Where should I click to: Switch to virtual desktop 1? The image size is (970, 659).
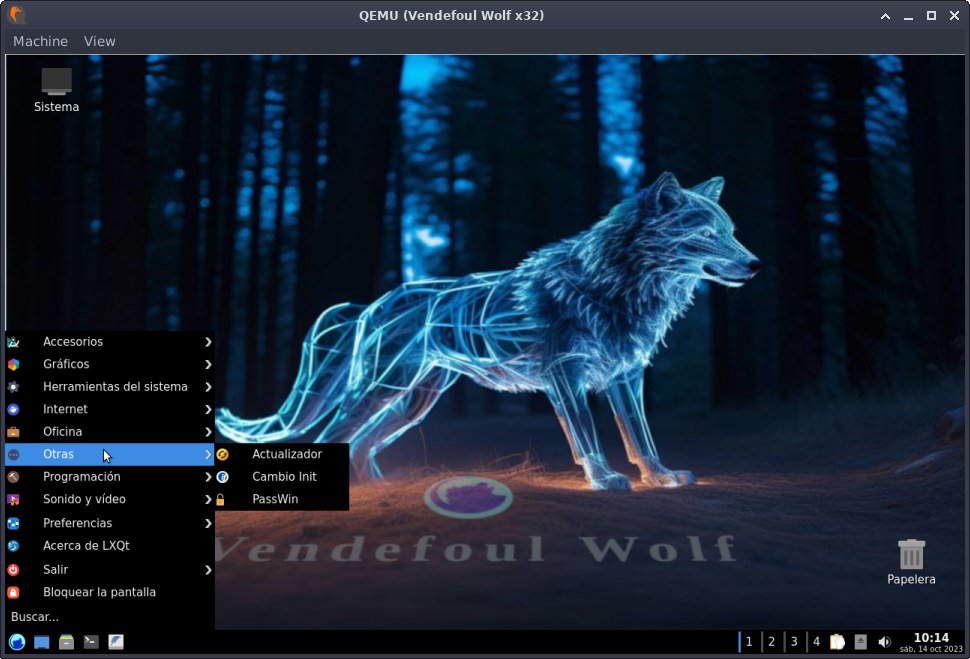[749, 642]
